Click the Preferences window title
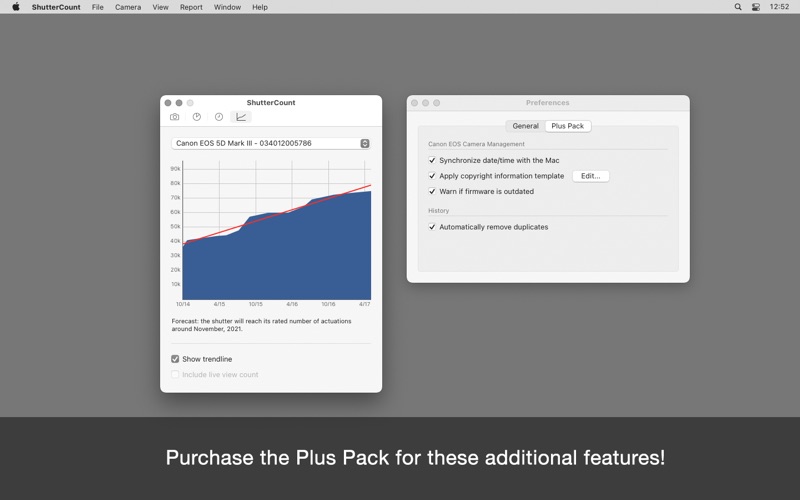Viewport: 800px width, 500px height. pos(547,103)
